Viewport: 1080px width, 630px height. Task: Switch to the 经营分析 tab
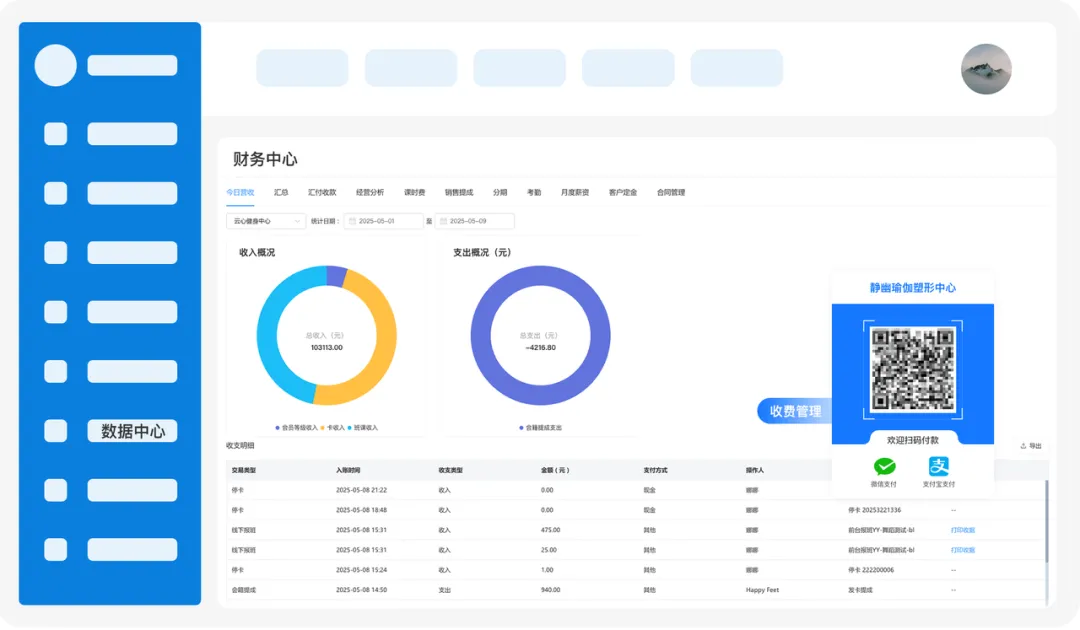(x=370, y=192)
